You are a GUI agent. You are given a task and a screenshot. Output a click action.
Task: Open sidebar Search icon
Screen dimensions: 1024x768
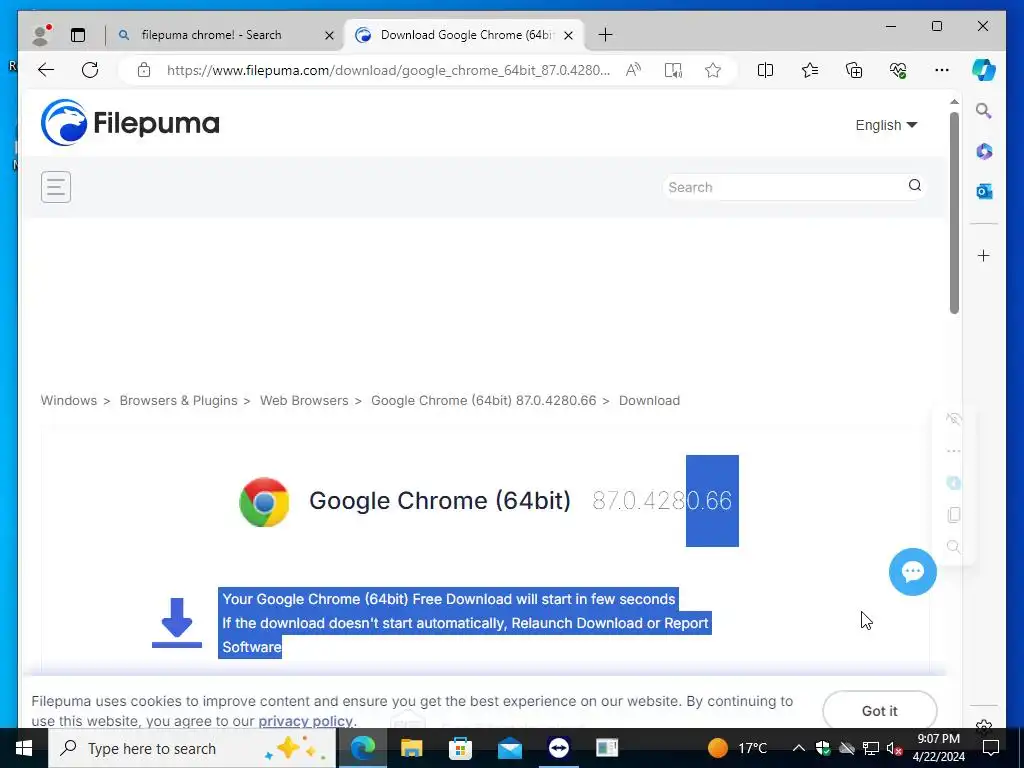(984, 111)
